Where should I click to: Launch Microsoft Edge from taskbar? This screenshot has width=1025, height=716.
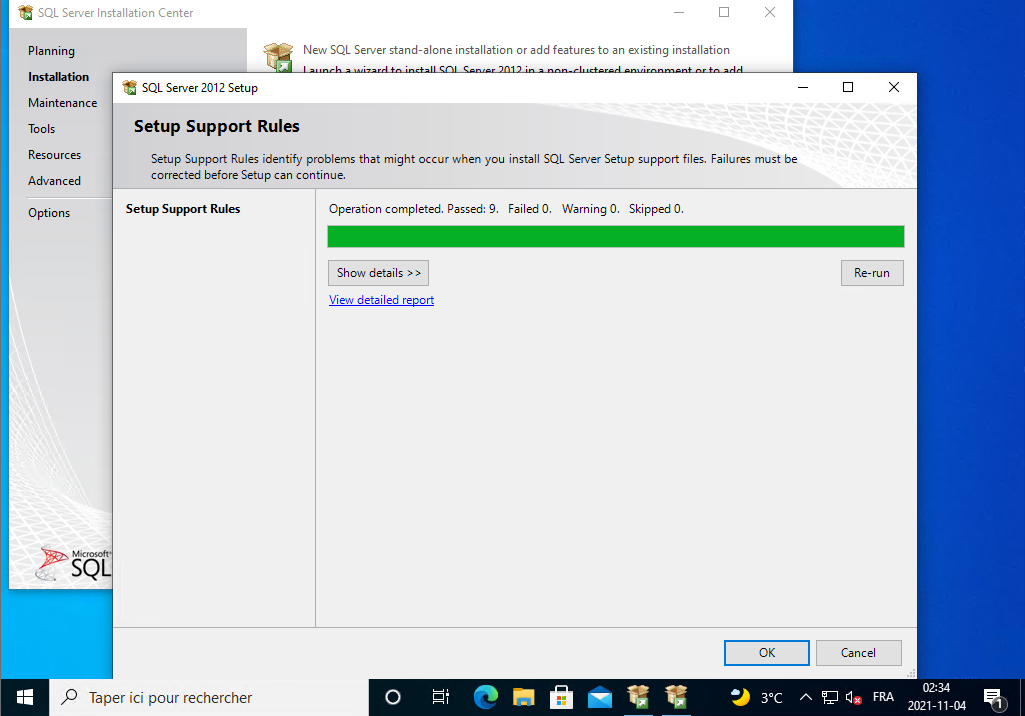486,697
